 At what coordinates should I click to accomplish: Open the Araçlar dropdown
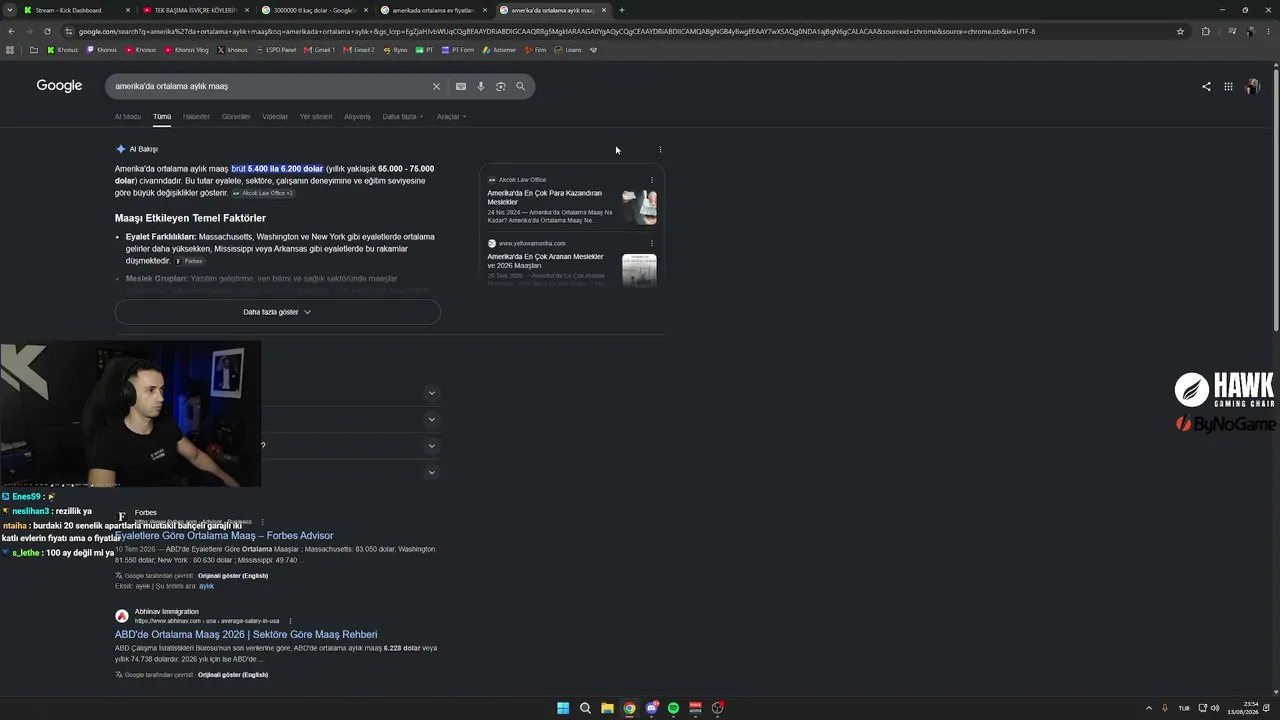tap(451, 117)
